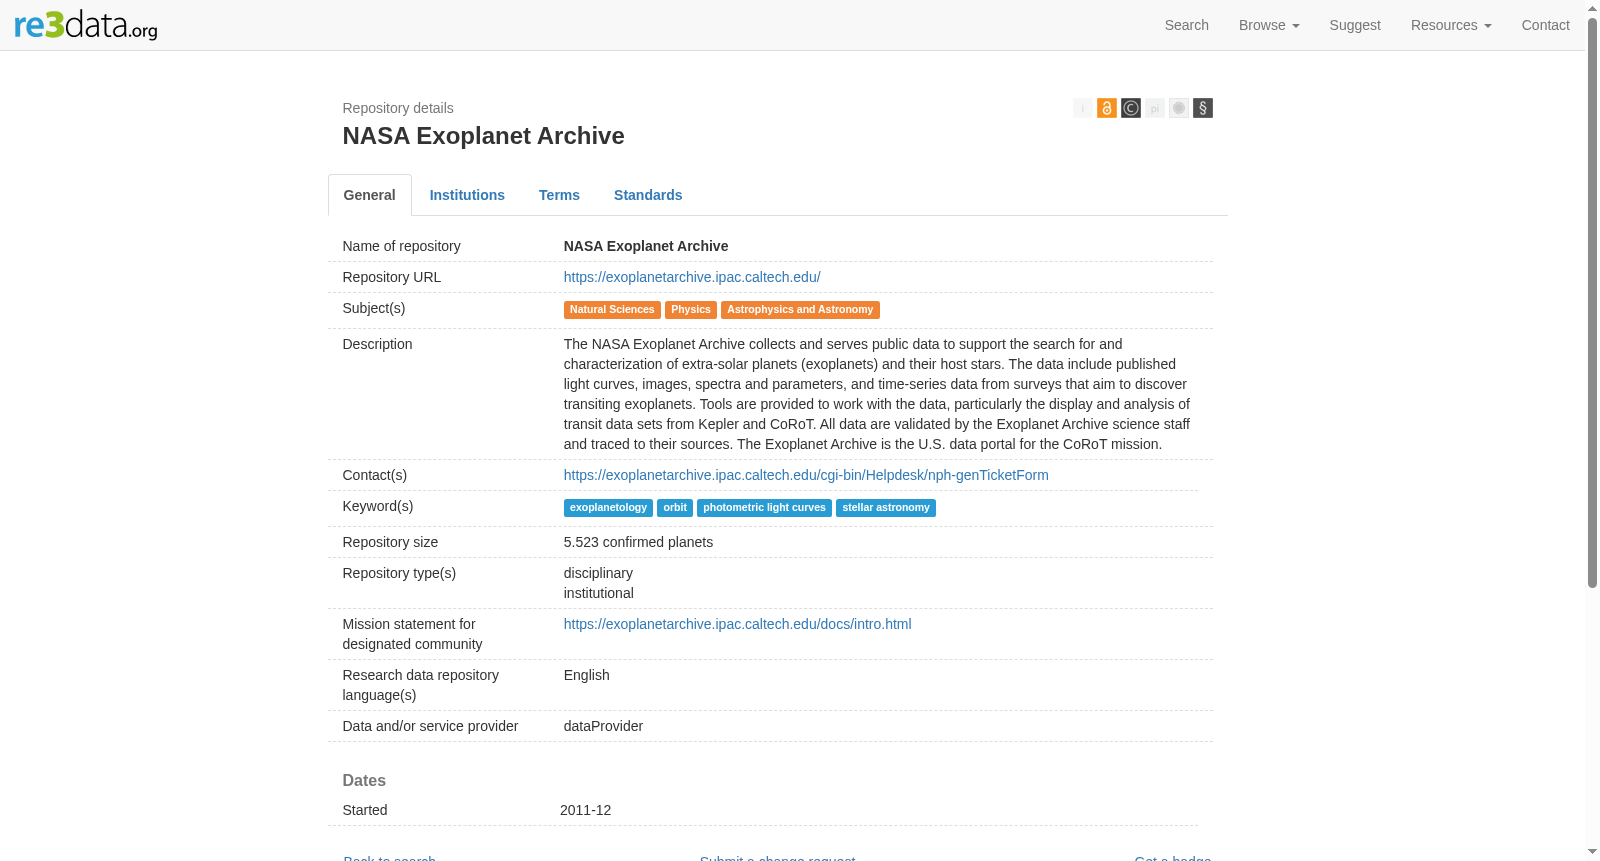The image size is (1600, 861).
Task: Click the repository description paragraph
Action: click(x=877, y=394)
